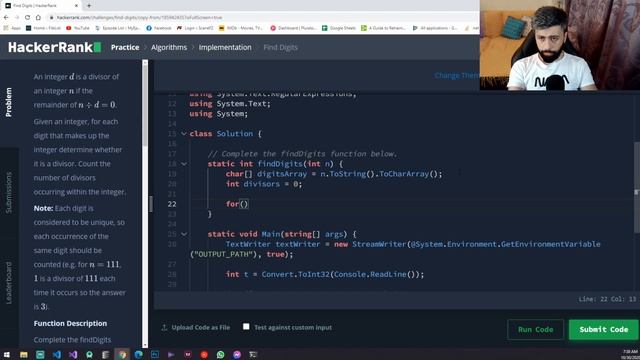Screen dimensions: 640x360
Task: Reload the HackerRank page
Action: pyautogui.click(x=27, y=18)
